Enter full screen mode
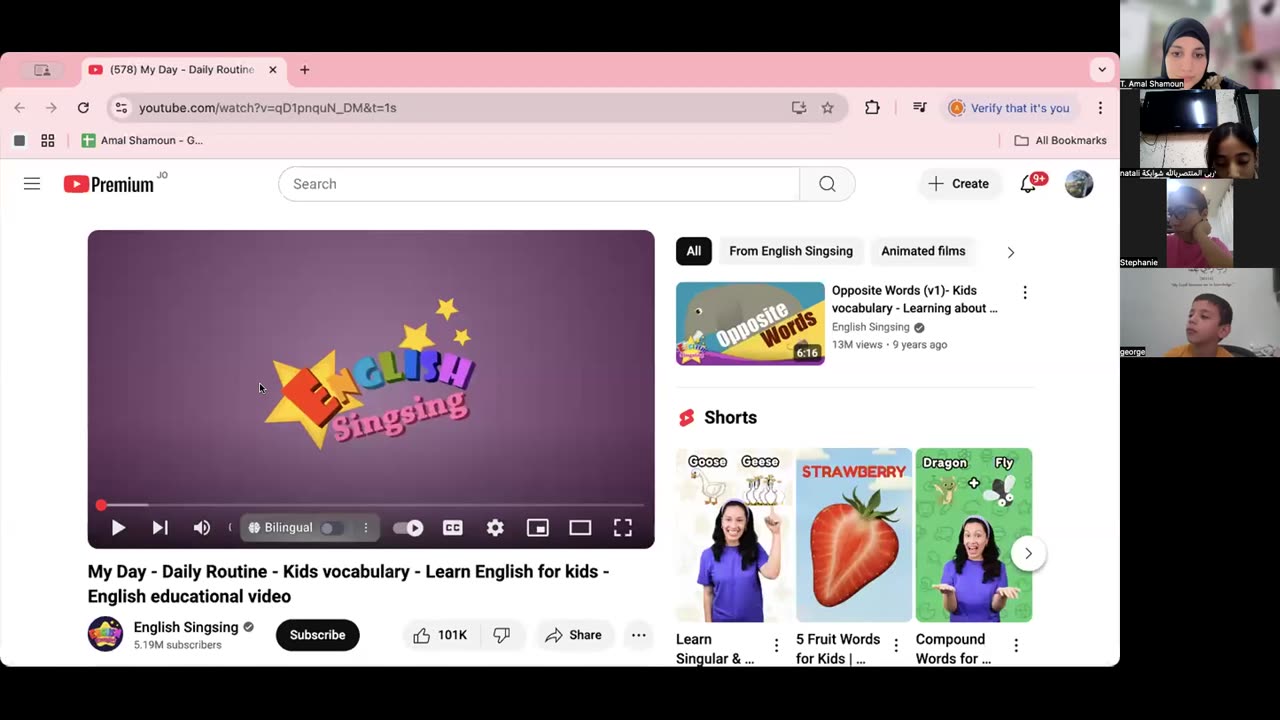Image resolution: width=1280 pixels, height=720 pixels. (x=623, y=528)
